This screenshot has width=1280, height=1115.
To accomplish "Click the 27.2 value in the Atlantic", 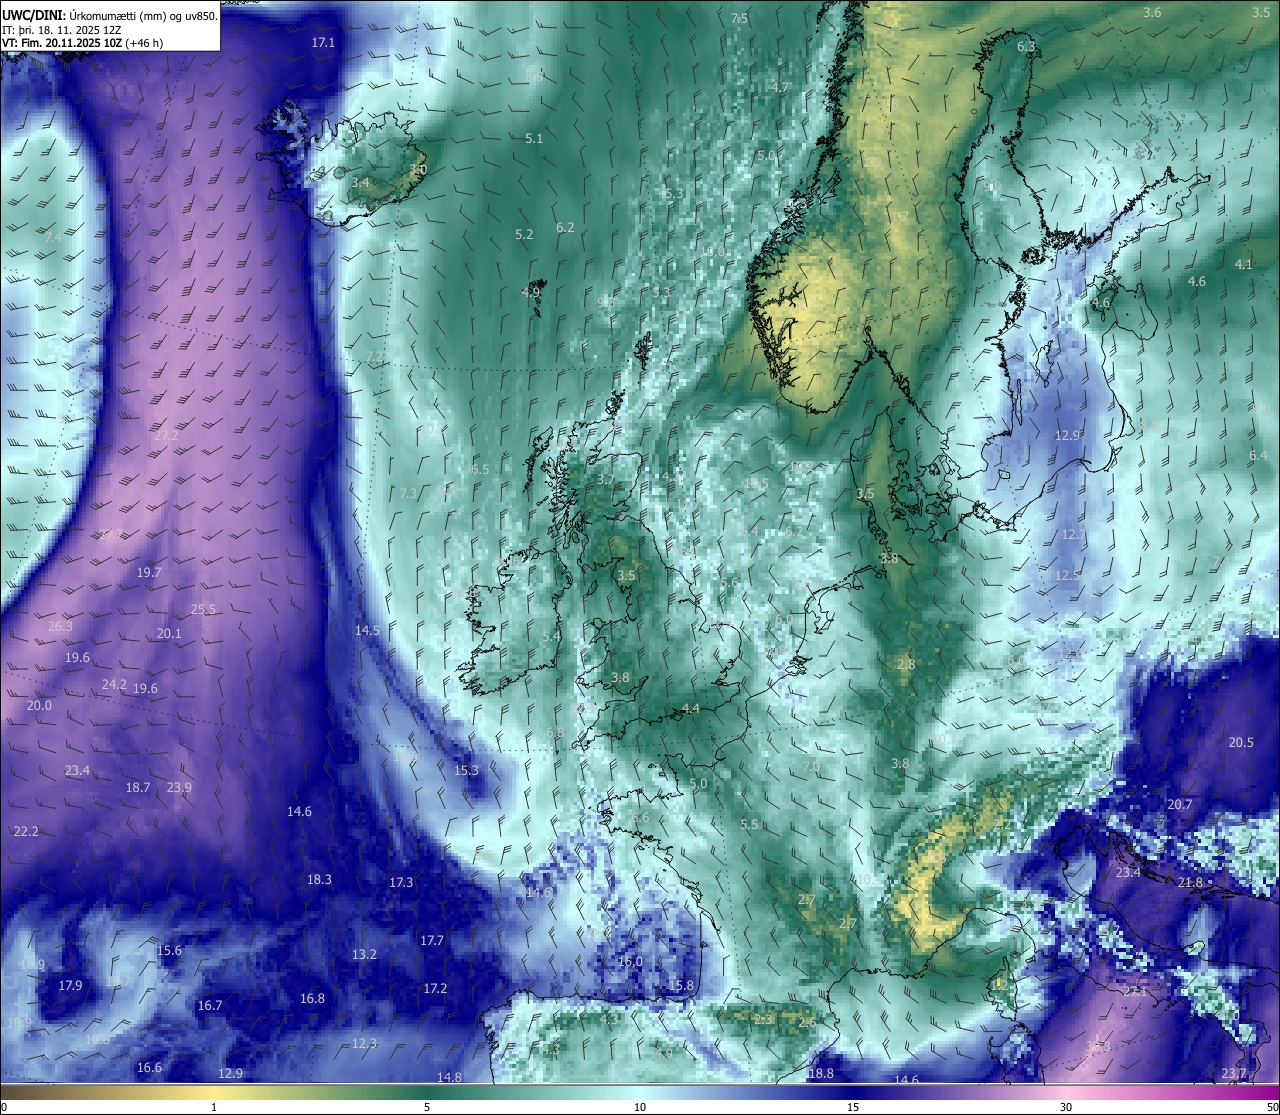I will pos(166,436).
